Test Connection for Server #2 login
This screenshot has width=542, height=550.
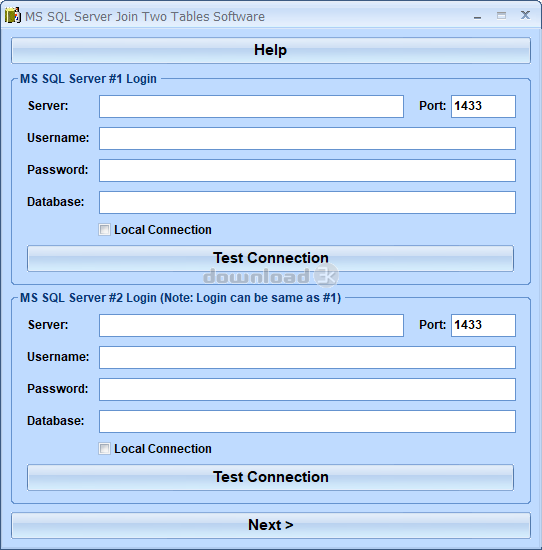270,477
